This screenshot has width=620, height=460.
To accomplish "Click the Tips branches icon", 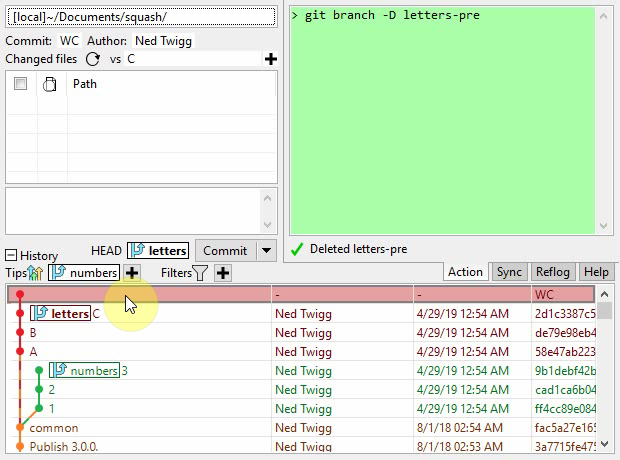I will (37, 273).
